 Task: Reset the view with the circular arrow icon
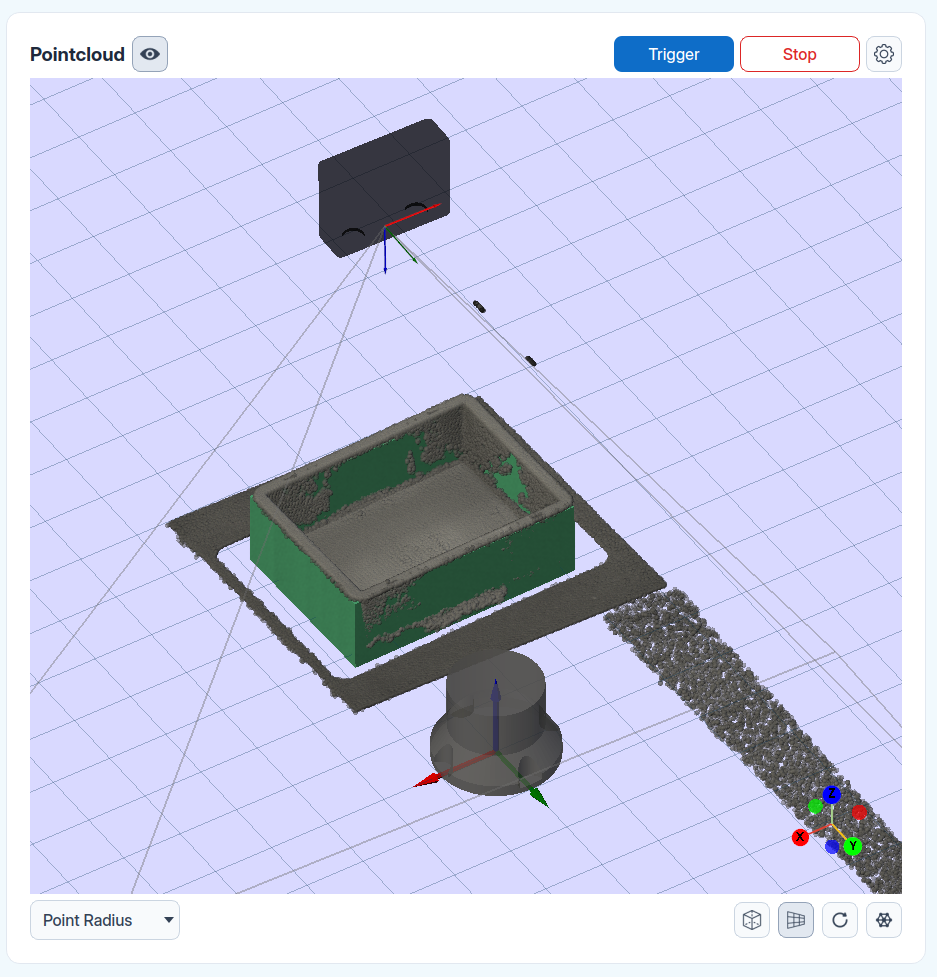point(840,920)
